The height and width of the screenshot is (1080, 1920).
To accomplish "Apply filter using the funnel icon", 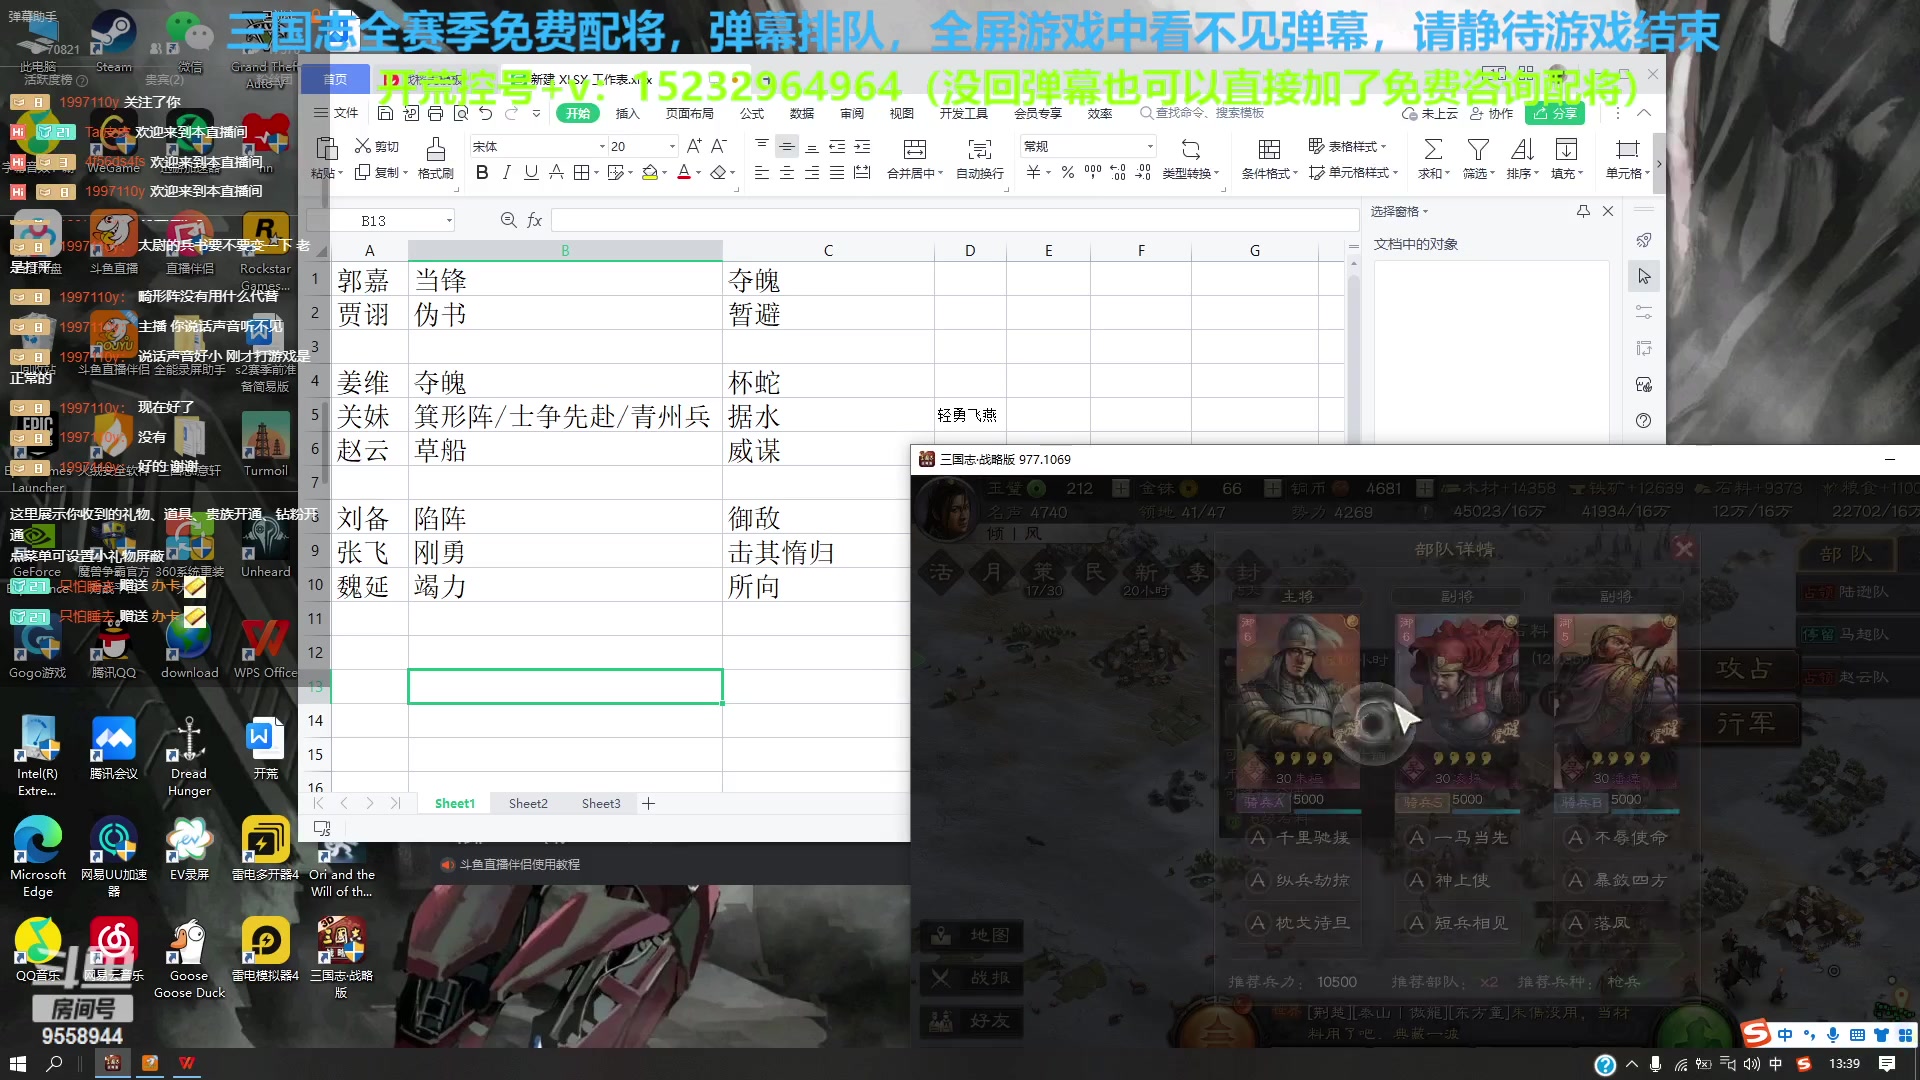I will pos(1478,150).
